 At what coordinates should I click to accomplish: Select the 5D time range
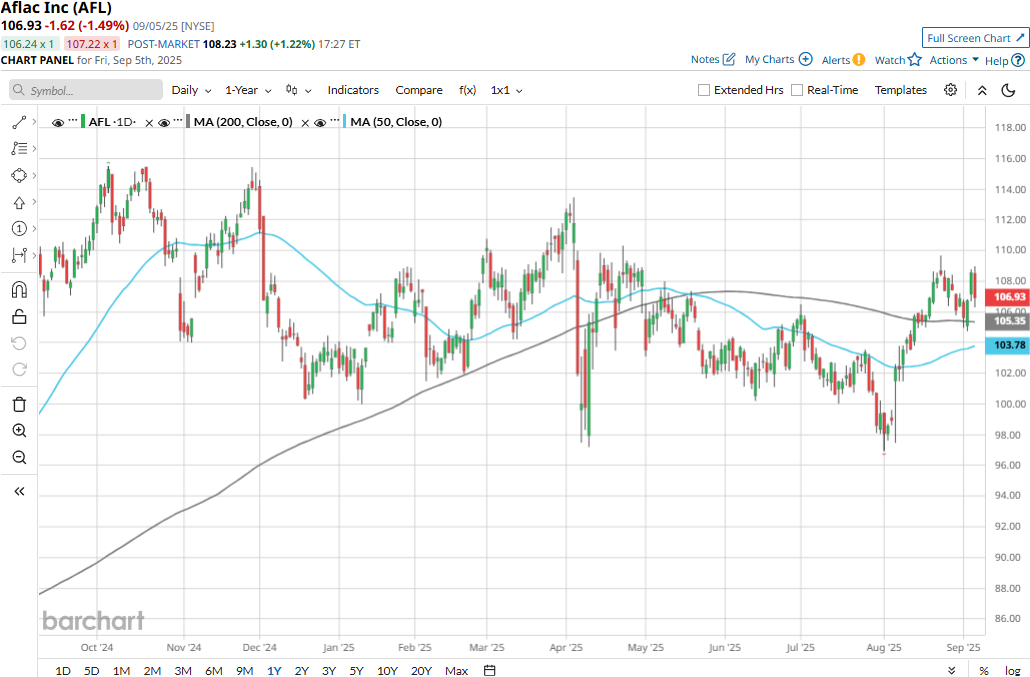(x=91, y=670)
